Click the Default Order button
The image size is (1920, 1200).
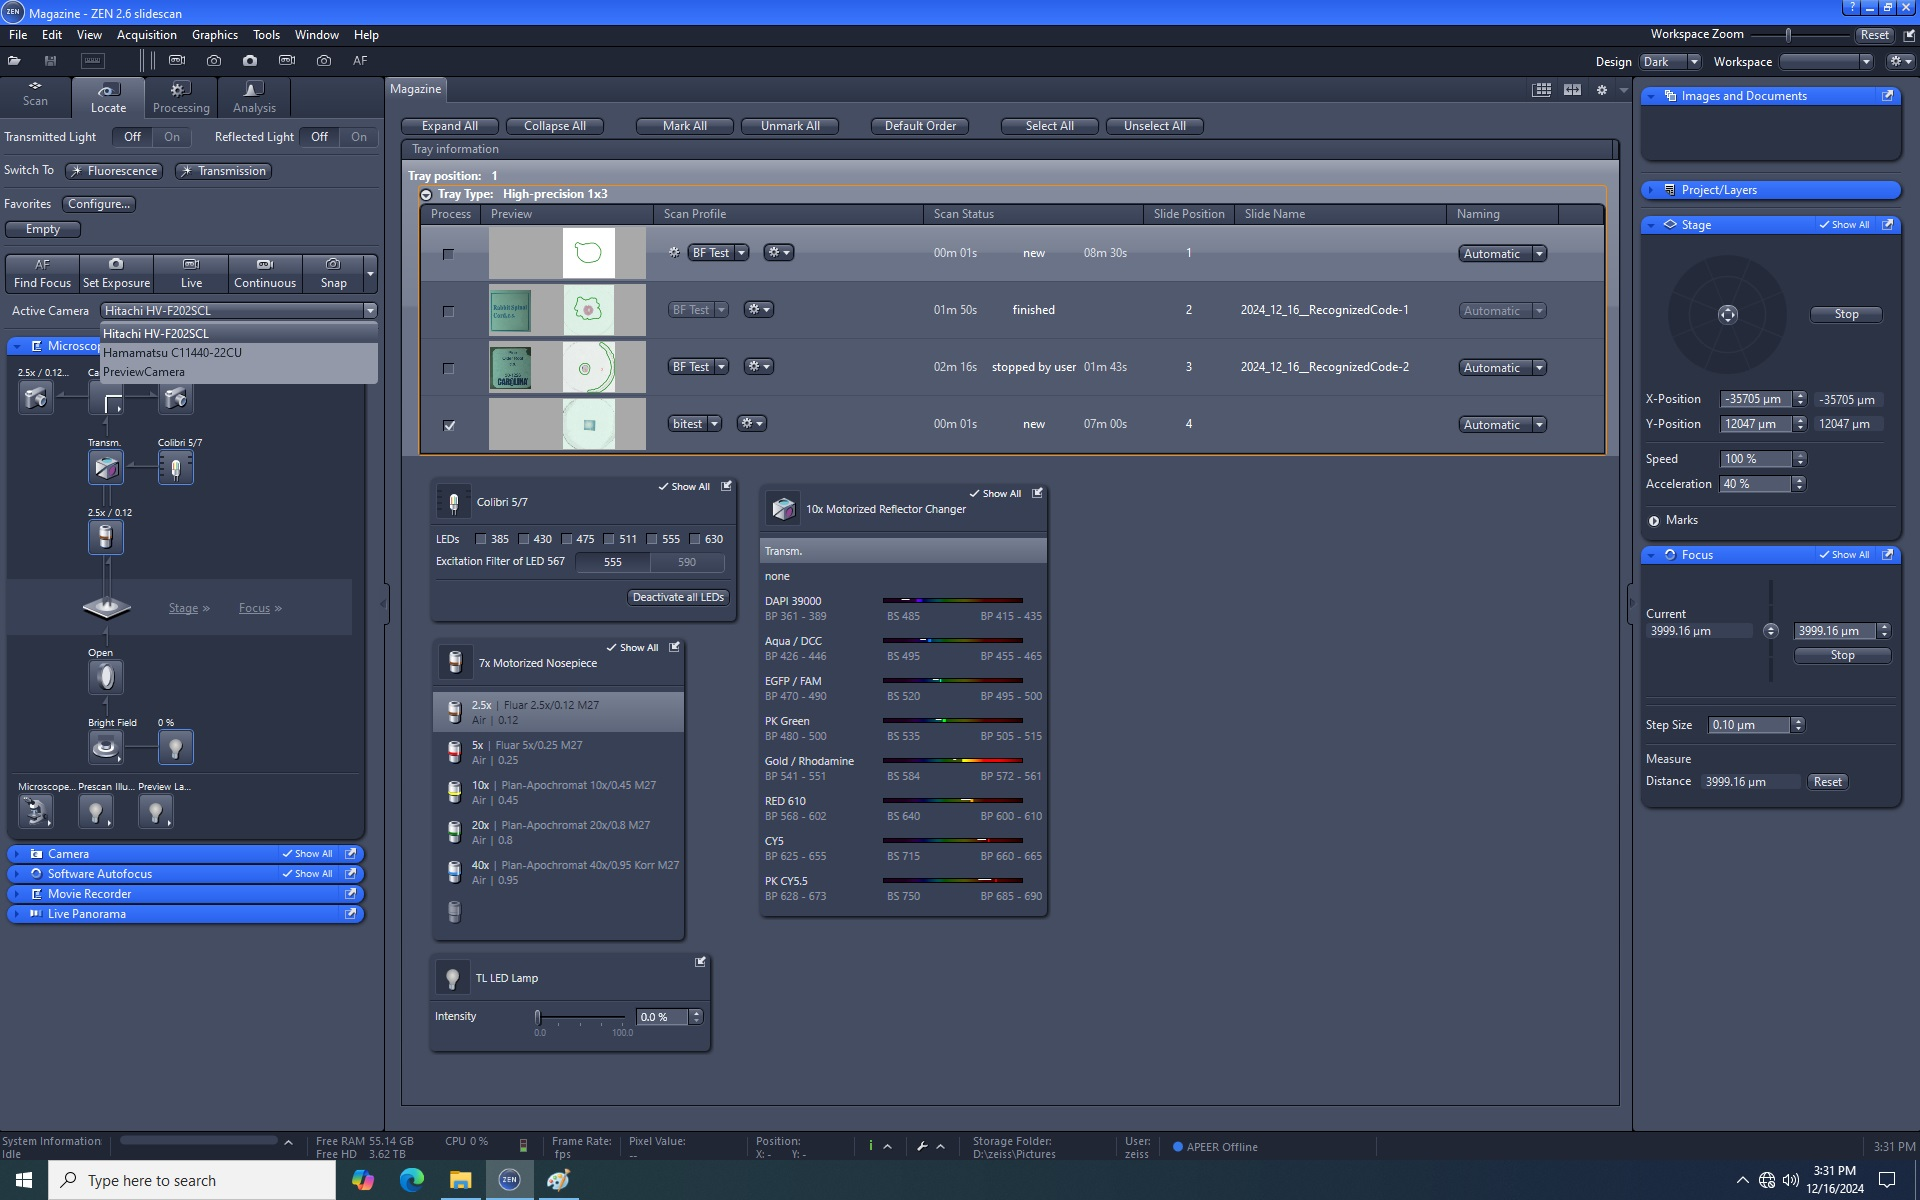pyautogui.click(x=920, y=126)
